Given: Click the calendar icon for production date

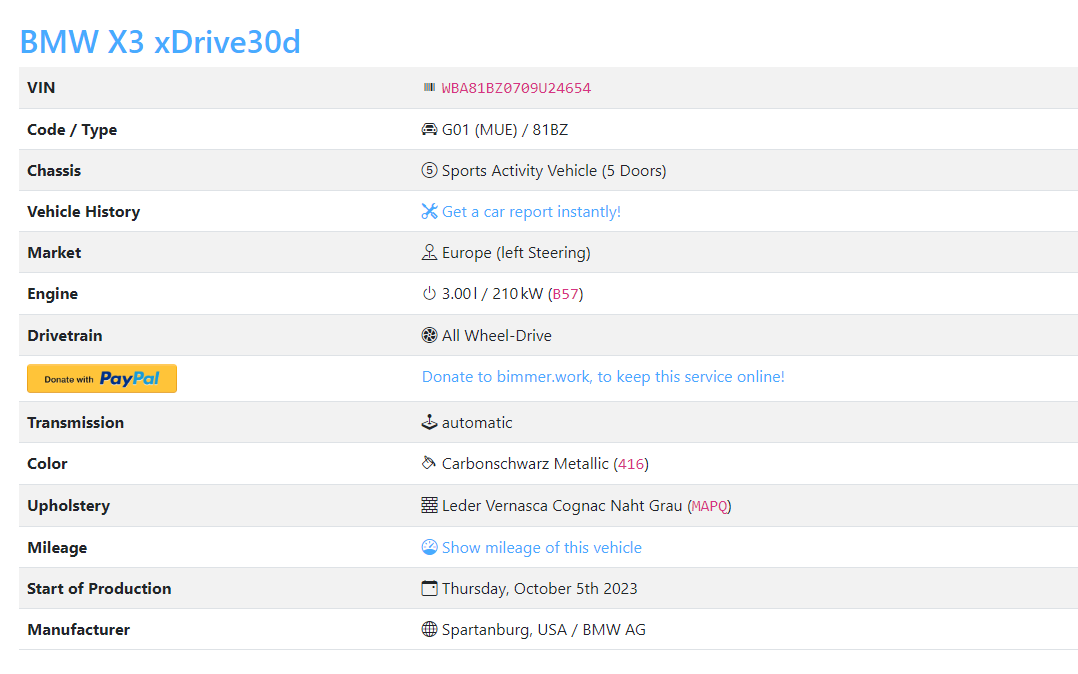Looking at the screenshot, I should coord(429,589).
